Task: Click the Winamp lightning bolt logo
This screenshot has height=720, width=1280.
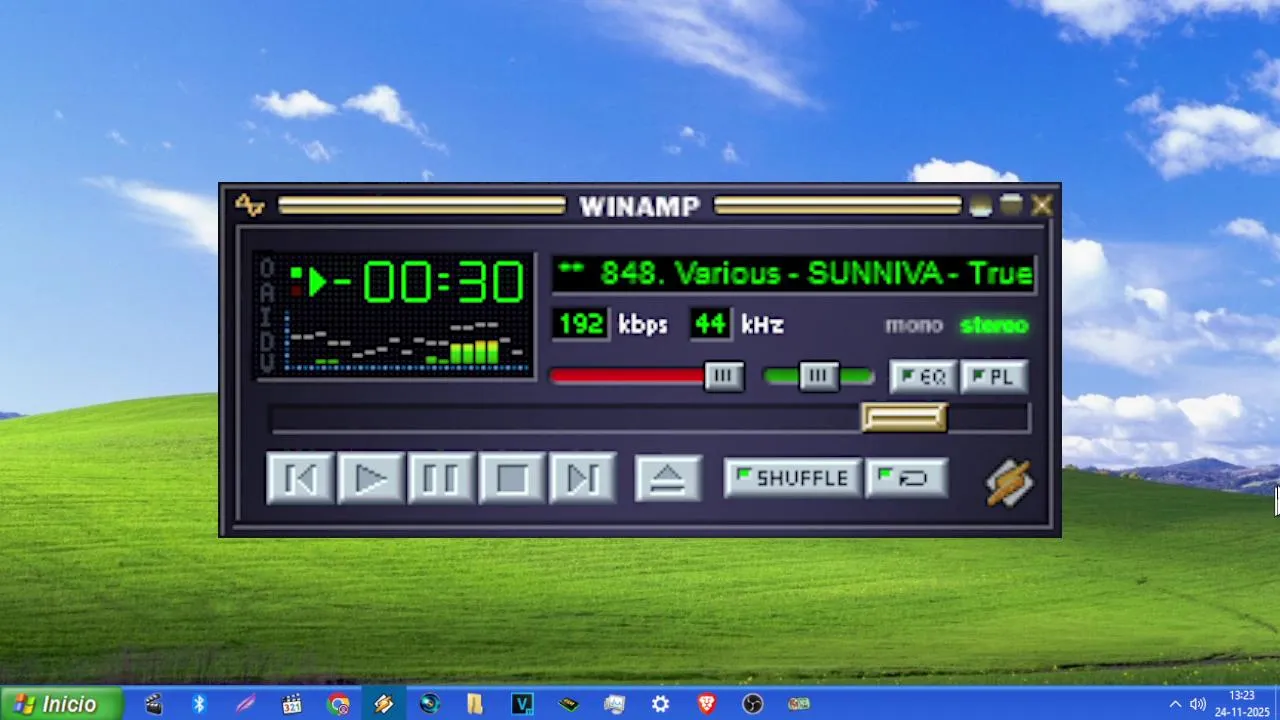Action: [x=1009, y=482]
